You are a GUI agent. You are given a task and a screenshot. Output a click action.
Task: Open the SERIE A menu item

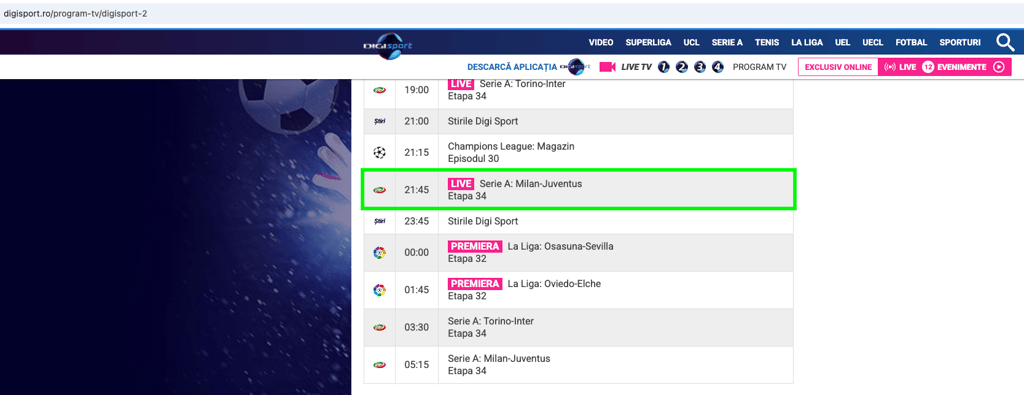coord(728,42)
